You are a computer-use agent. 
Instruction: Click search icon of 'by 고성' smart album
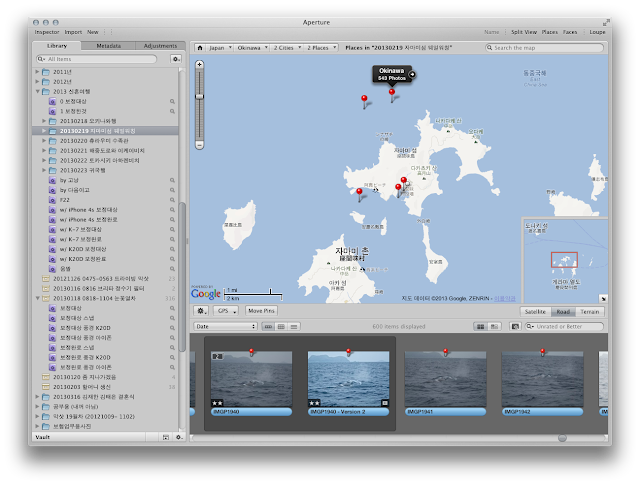[172, 180]
